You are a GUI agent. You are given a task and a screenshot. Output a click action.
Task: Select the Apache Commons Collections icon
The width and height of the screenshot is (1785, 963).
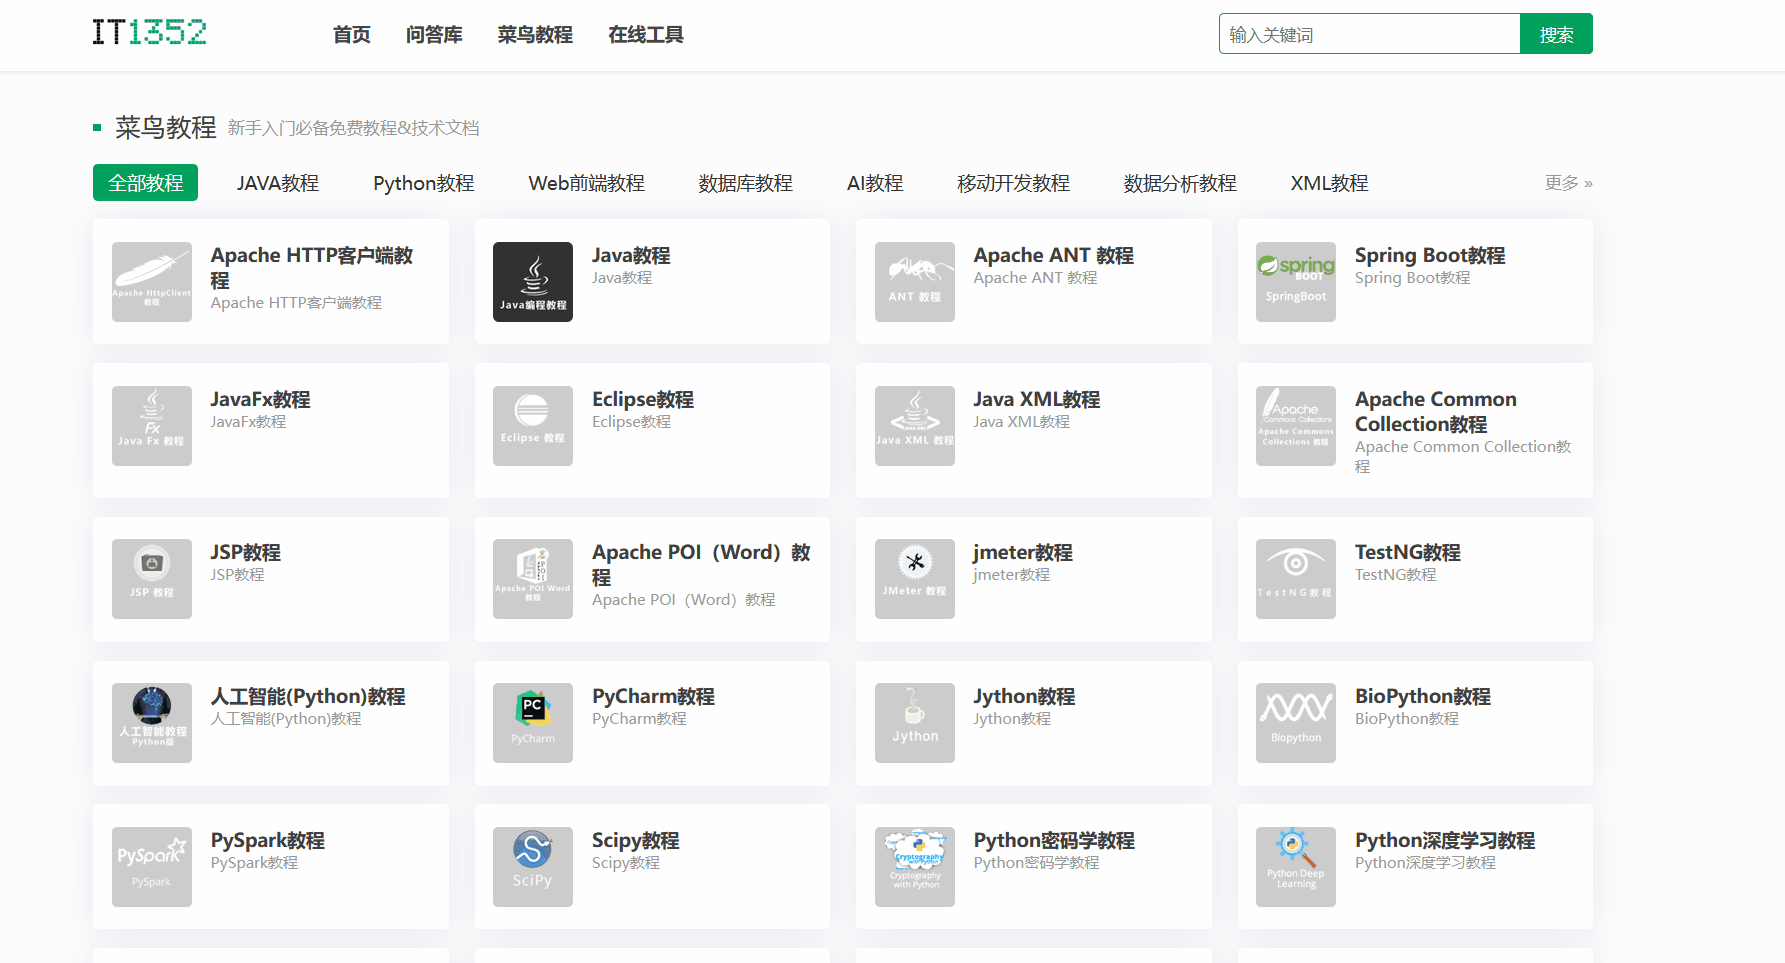1296,426
